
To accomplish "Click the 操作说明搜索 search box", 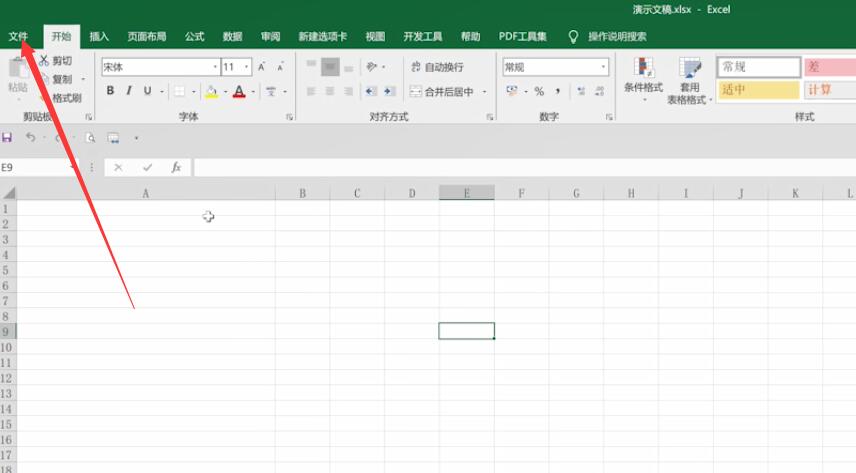I will (x=617, y=37).
